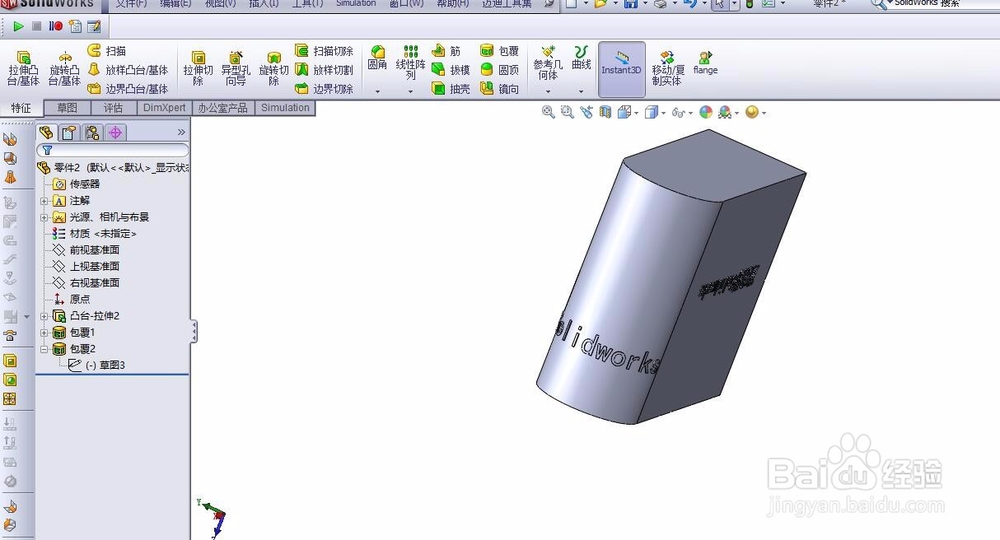This screenshot has height=540, width=1000.
Task: Expand the 参考几何体 dropdown arrow
Action: pyautogui.click(x=548, y=92)
